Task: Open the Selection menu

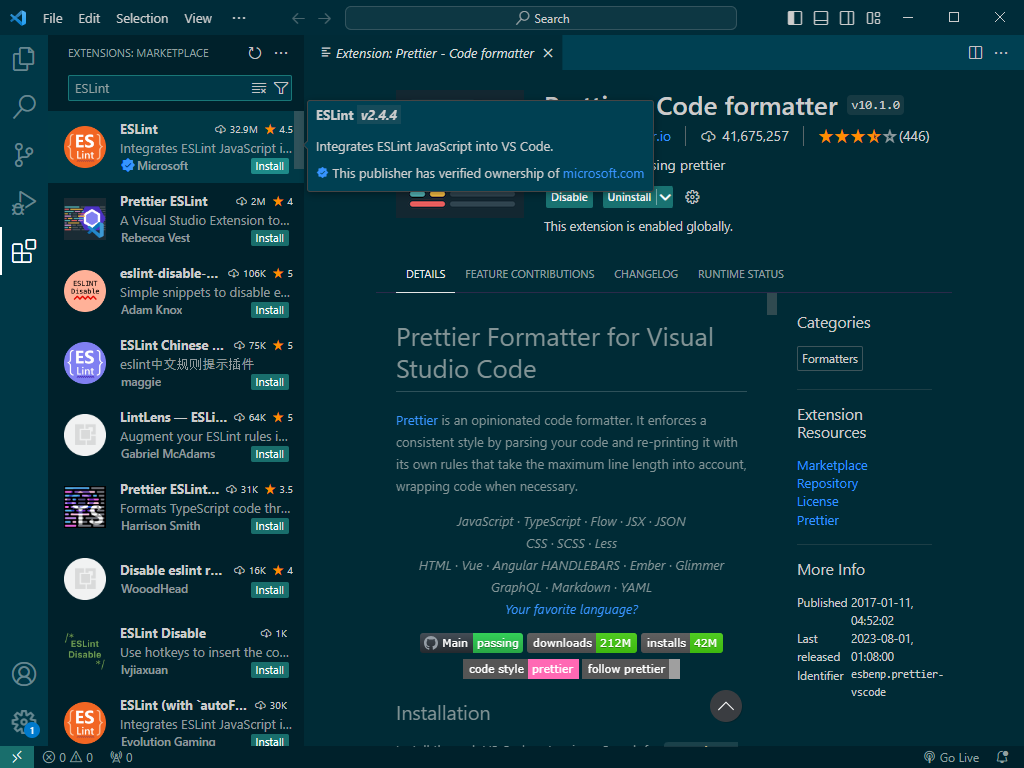Action: [142, 18]
